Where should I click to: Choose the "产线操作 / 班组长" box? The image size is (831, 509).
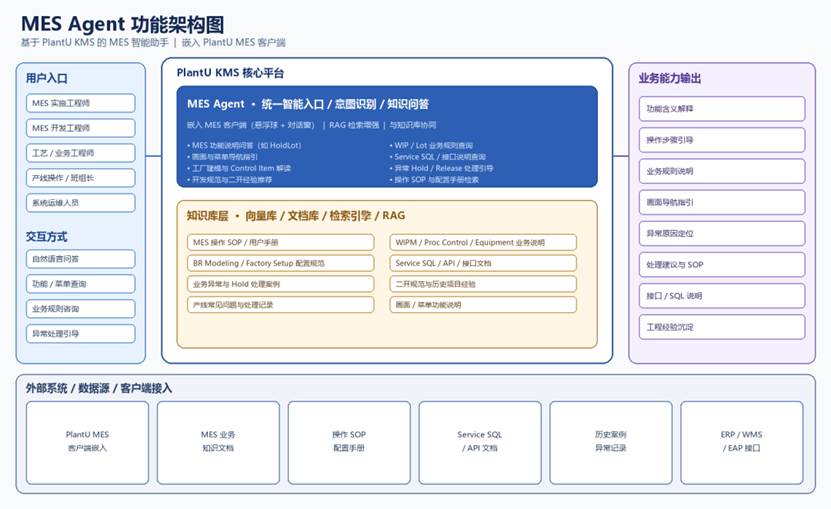point(81,178)
